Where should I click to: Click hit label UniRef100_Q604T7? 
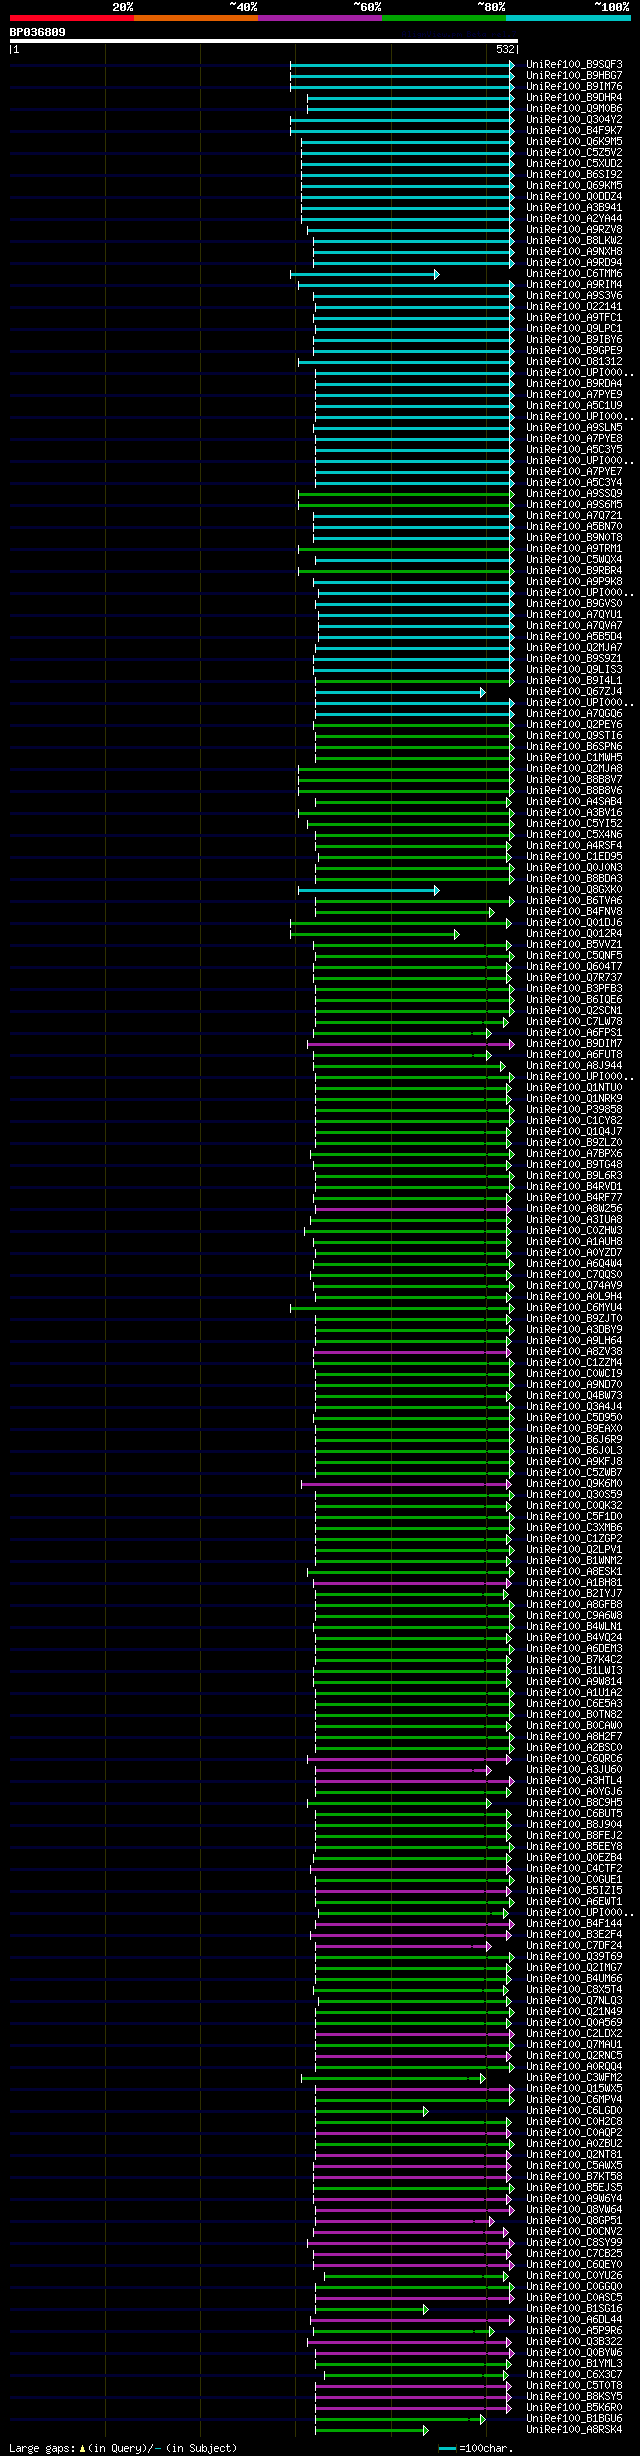[x=574, y=967]
